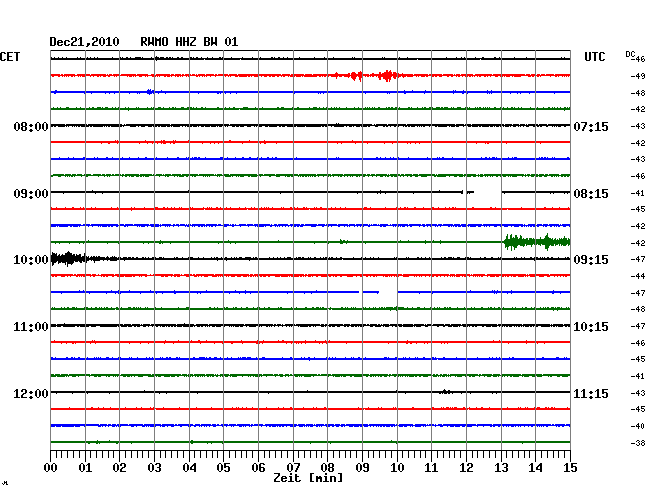Select the DC value -49
This screenshot has width=650, height=494.
[638, 76]
